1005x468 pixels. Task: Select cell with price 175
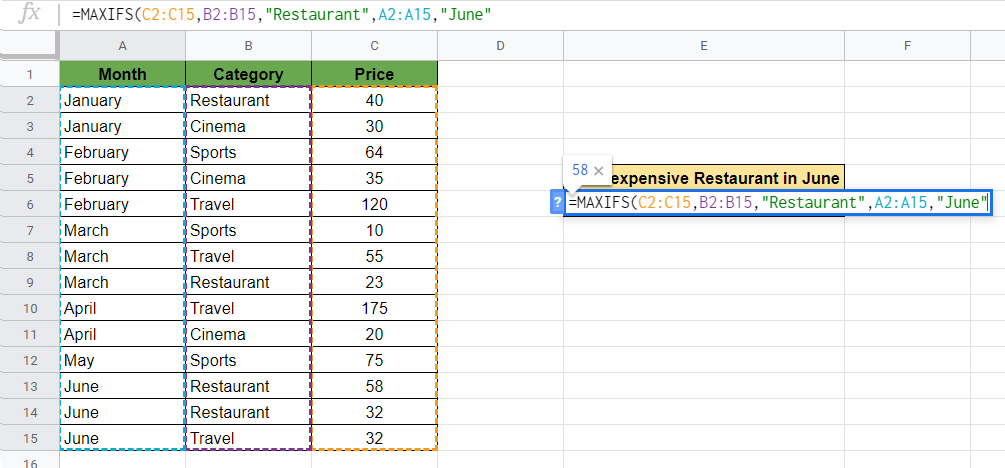point(374,308)
